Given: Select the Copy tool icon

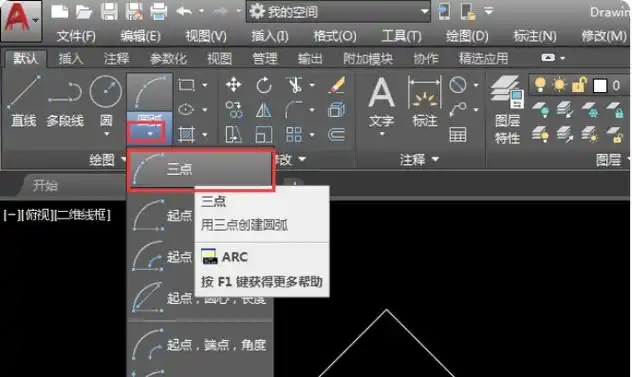Looking at the screenshot, I should coord(234,110).
